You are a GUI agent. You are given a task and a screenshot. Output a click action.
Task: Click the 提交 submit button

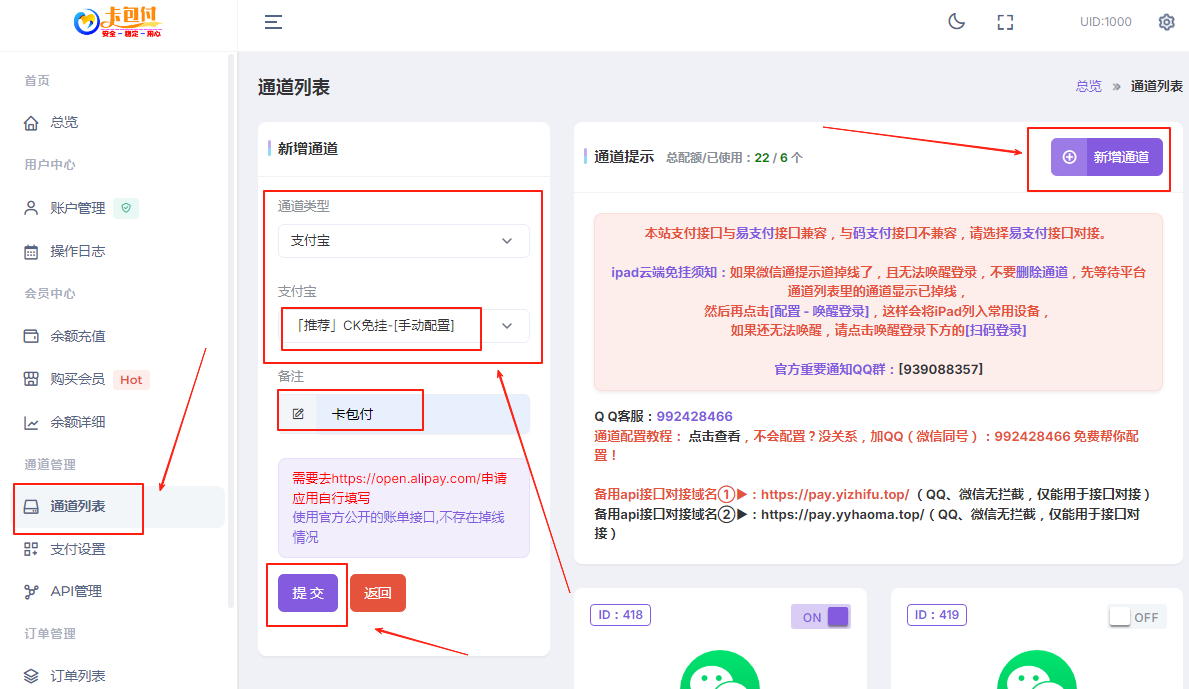[x=306, y=592]
